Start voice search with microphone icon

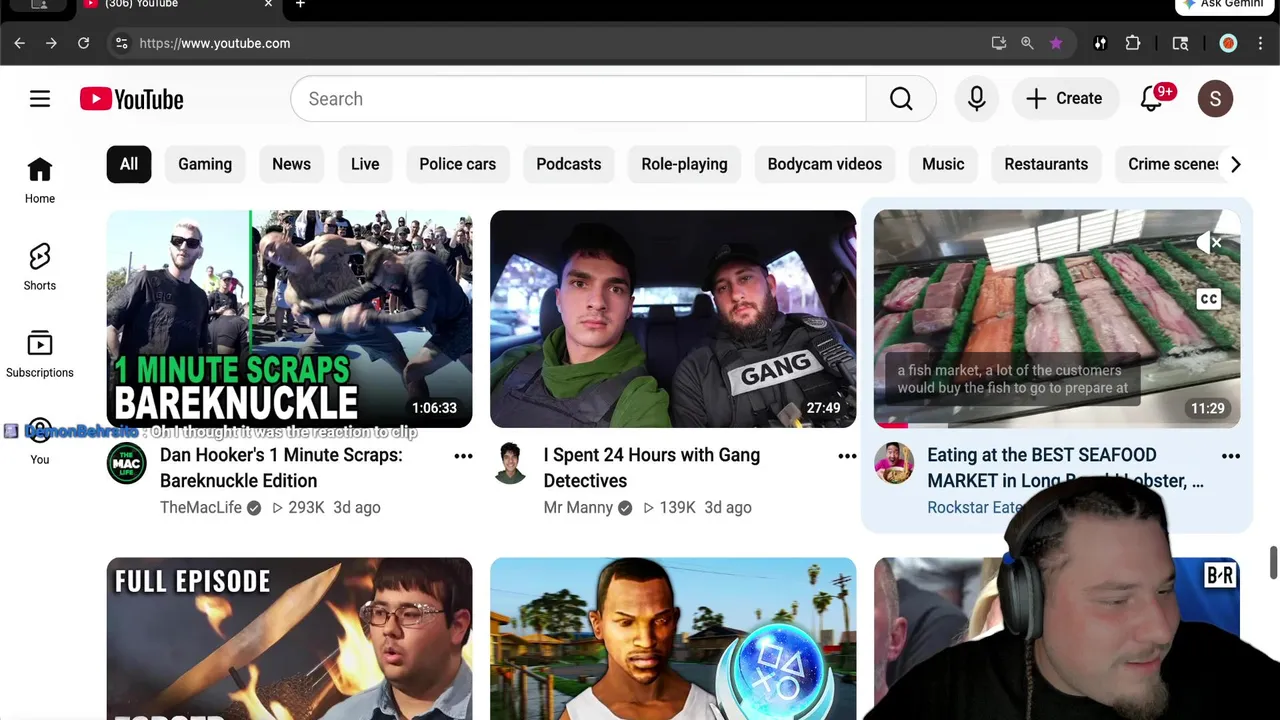tap(977, 99)
